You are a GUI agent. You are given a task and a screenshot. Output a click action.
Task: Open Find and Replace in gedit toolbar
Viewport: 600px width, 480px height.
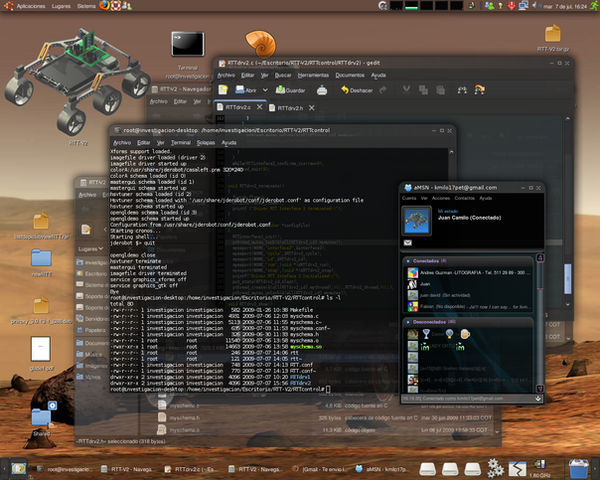point(479,90)
